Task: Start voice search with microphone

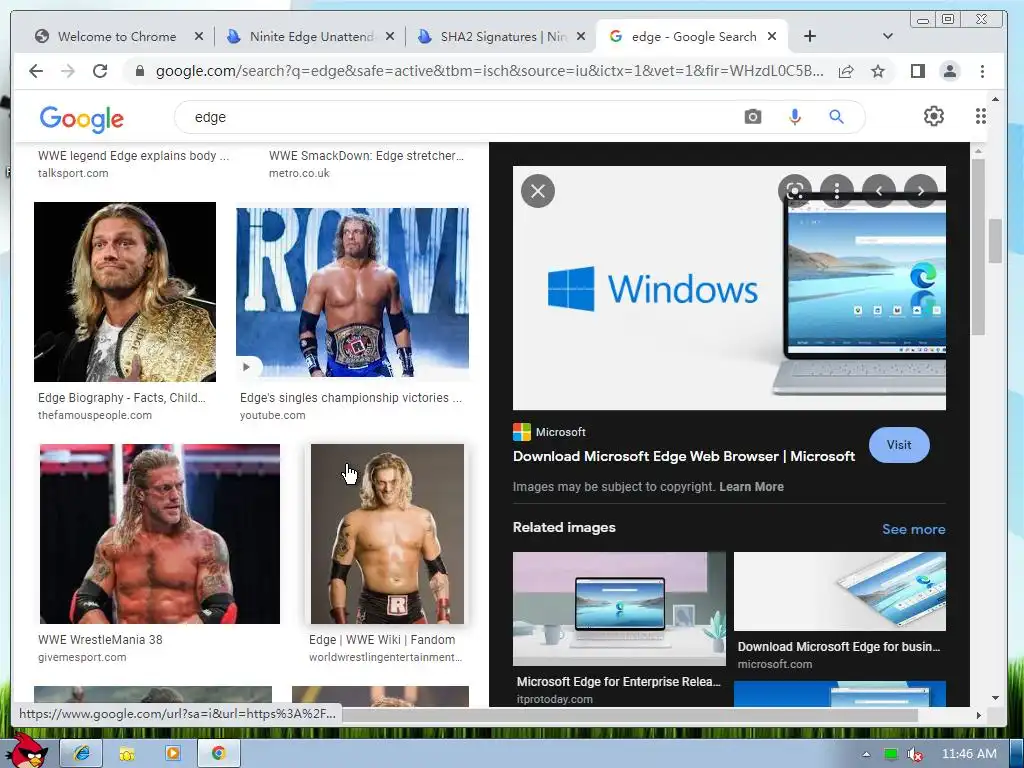Action: [795, 117]
